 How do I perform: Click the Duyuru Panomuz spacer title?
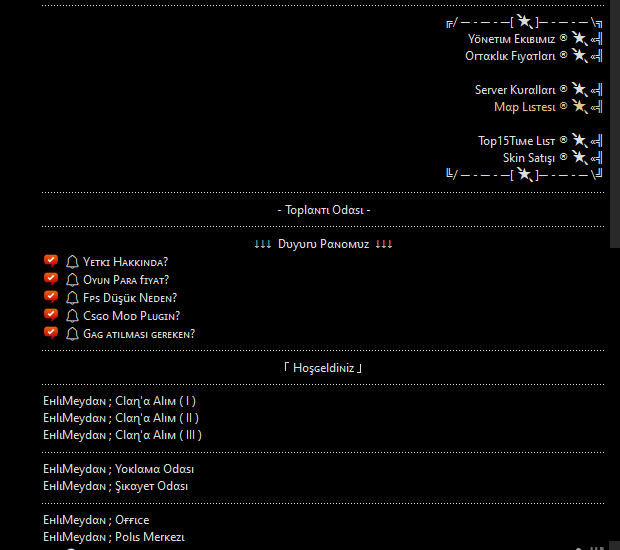[x=323, y=244]
